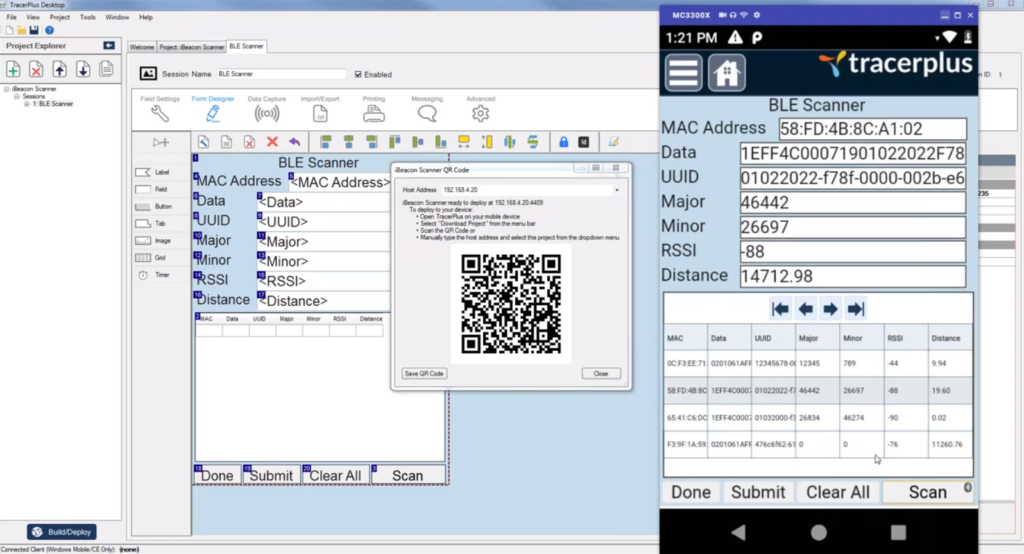Click the copy pages icon in Project Explorer

pyautogui.click(x=106, y=69)
